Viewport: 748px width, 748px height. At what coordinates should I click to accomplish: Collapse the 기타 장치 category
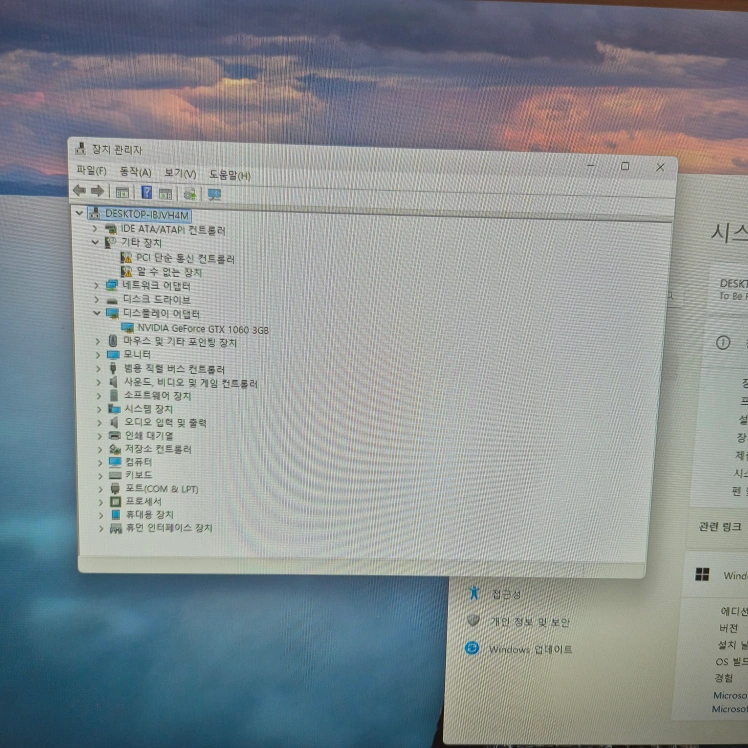coord(95,242)
